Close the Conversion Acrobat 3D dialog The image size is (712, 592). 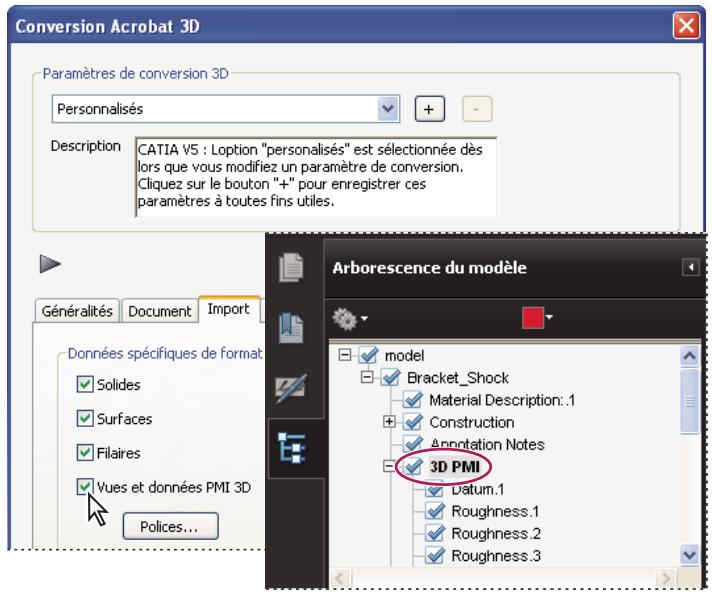pos(686,25)
